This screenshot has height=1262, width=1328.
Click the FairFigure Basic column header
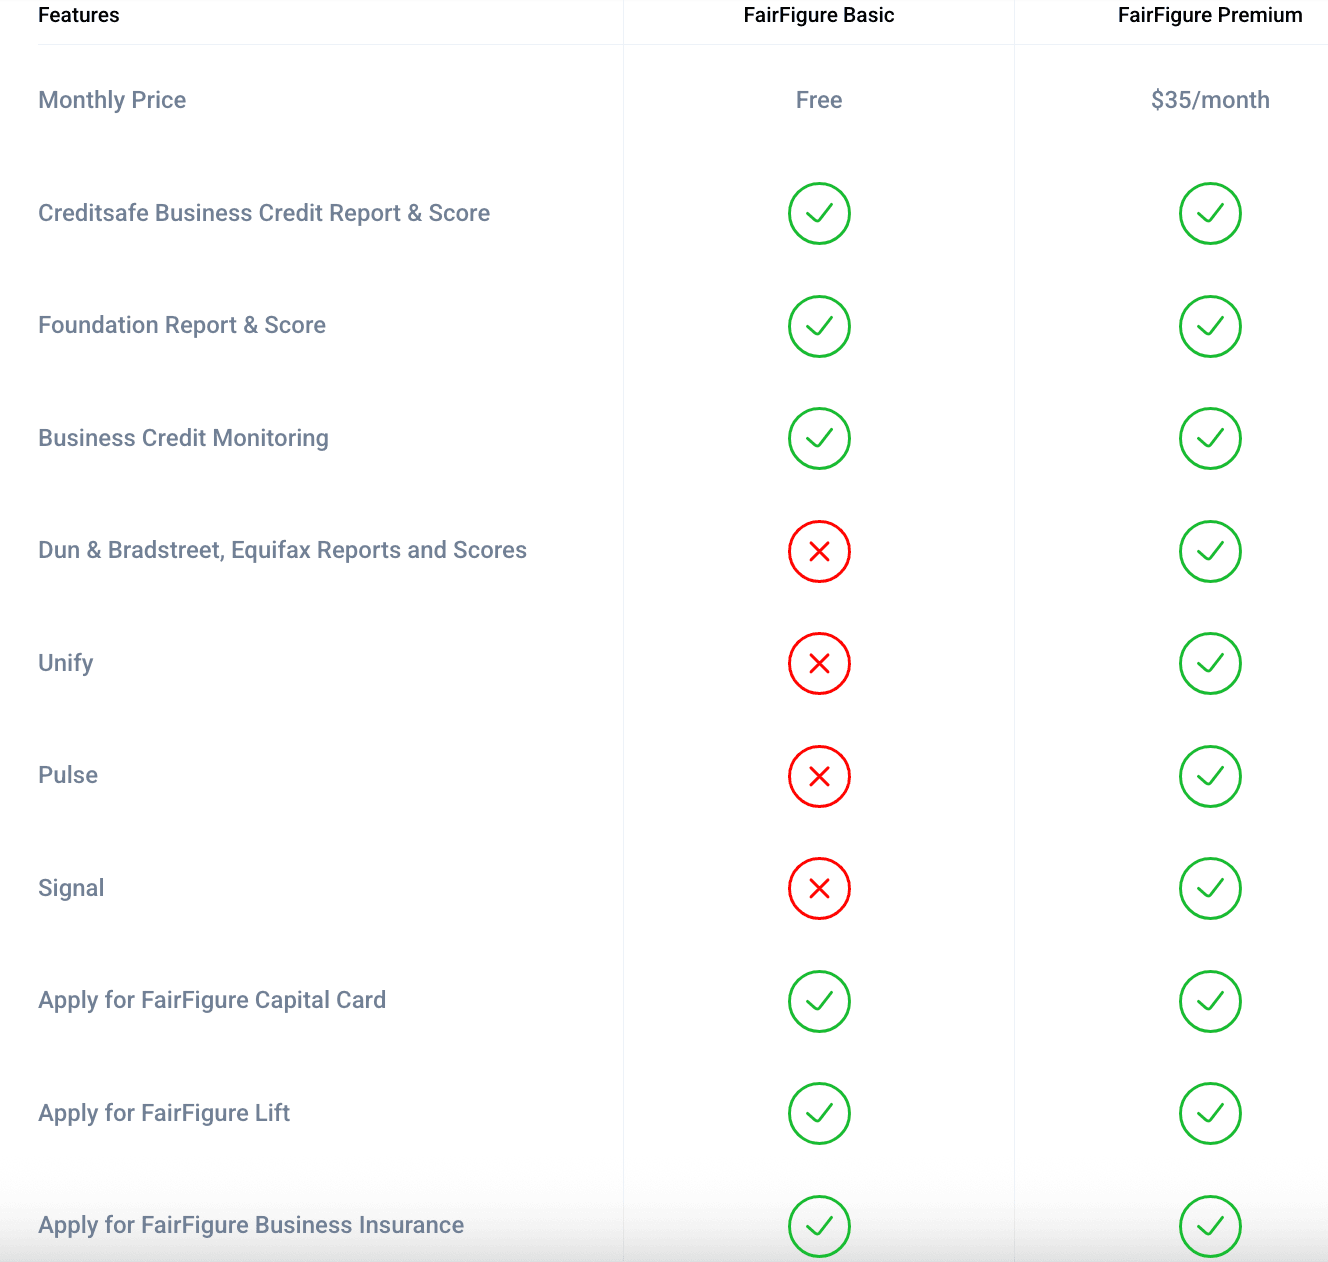[819, 15]
